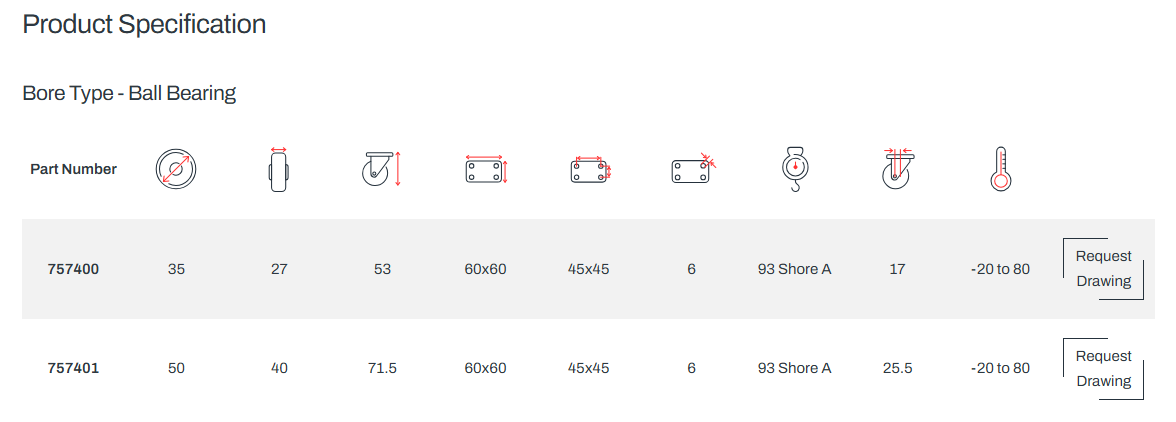Click the swivel offset castor icon

pyautogui.click(x=898, y=169)
